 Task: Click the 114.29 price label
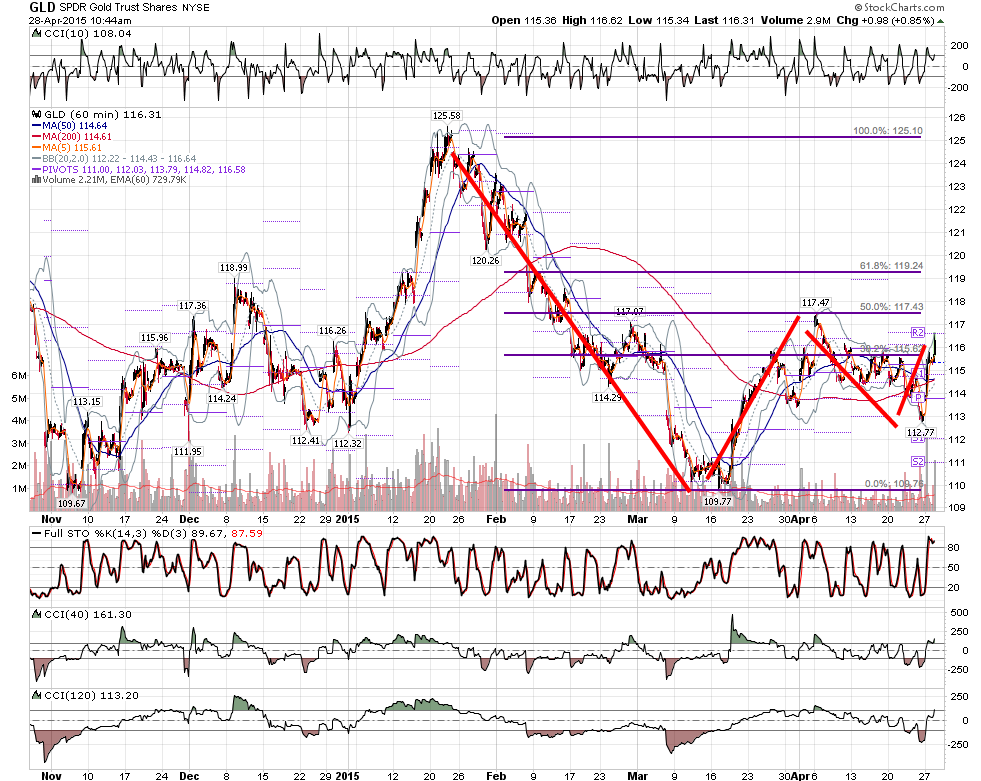[607, 397]
